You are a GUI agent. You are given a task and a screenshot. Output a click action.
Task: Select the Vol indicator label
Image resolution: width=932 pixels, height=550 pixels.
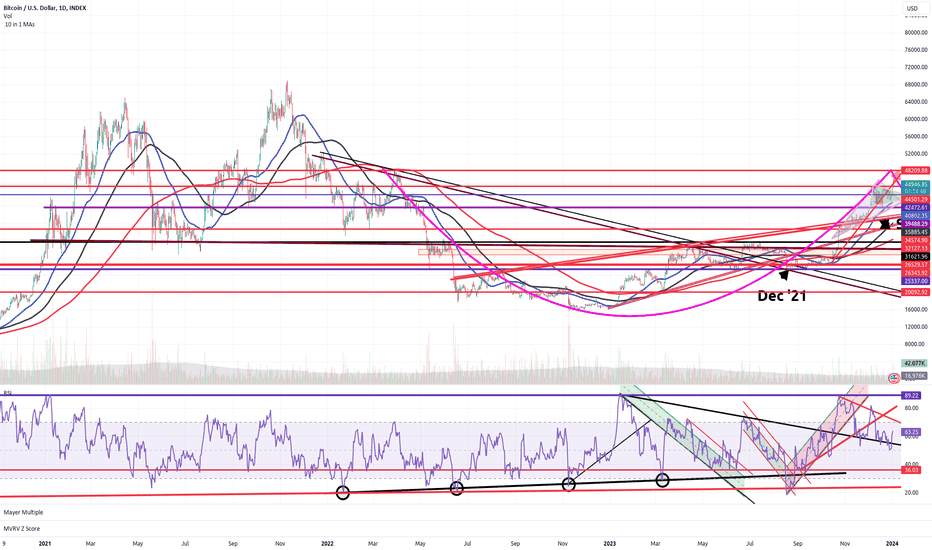[x=8, y=16]
